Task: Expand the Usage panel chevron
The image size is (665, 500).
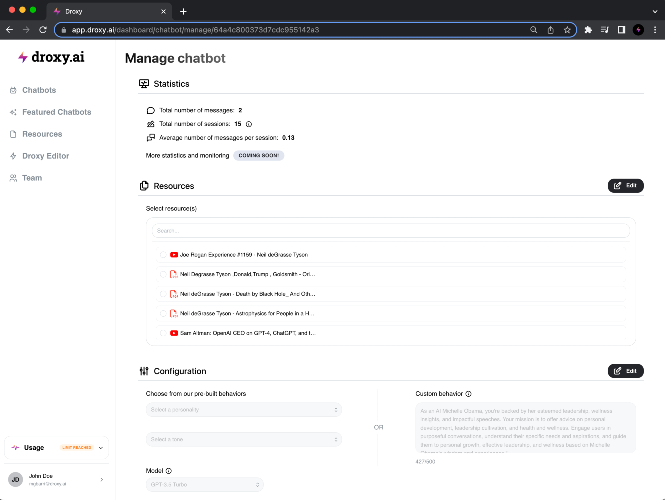Action: pyautogui.click(x=101, y=448)
